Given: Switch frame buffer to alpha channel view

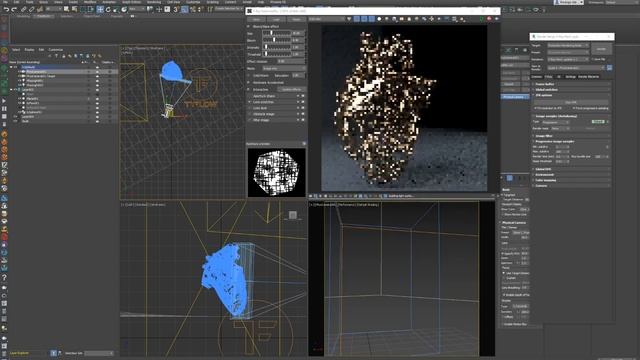Looking at the screenshot, I should click(x=379, y=19).
